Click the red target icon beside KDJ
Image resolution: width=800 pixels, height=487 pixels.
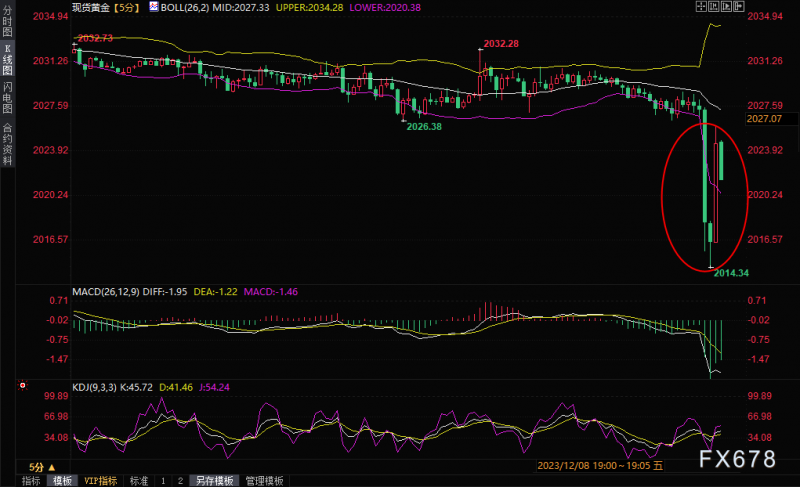(22, 386)
